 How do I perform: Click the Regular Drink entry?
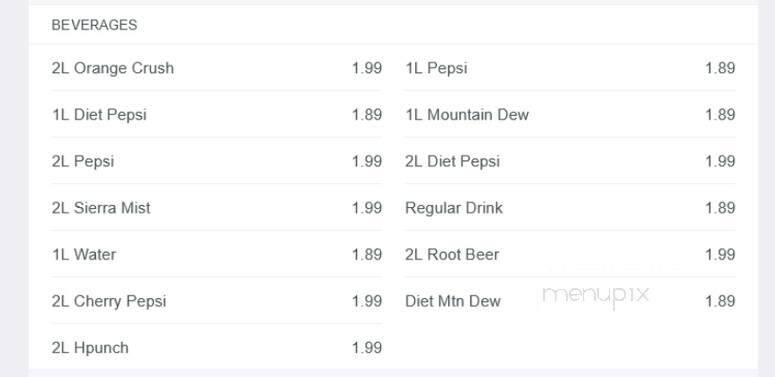570,208
